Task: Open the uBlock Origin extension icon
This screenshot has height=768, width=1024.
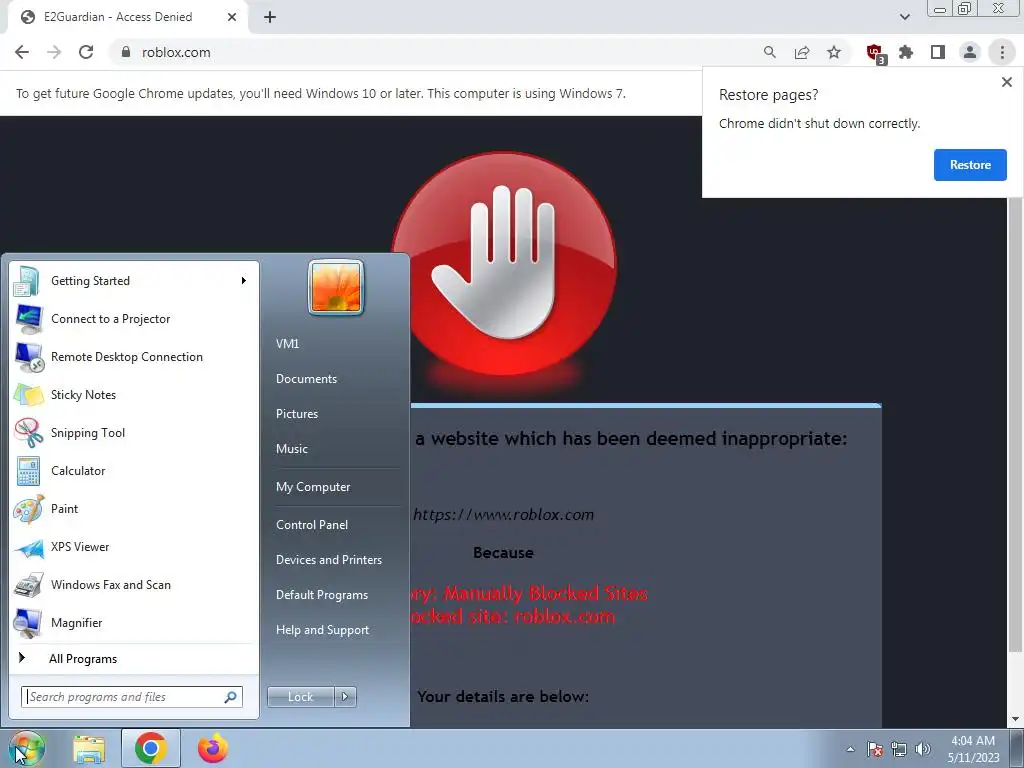Action: (x=875, y=53)
